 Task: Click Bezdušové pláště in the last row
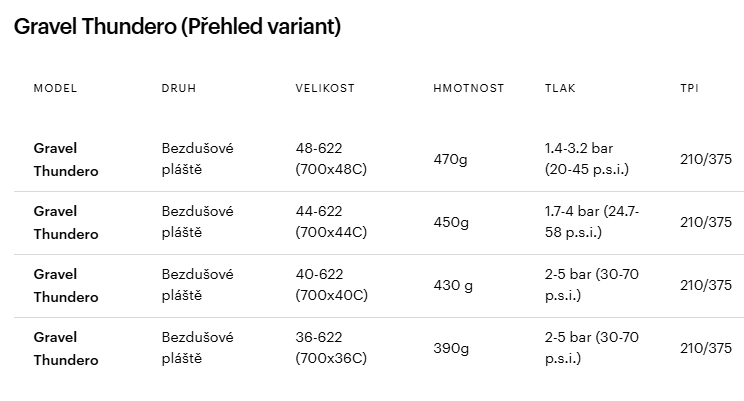(197, 348)
